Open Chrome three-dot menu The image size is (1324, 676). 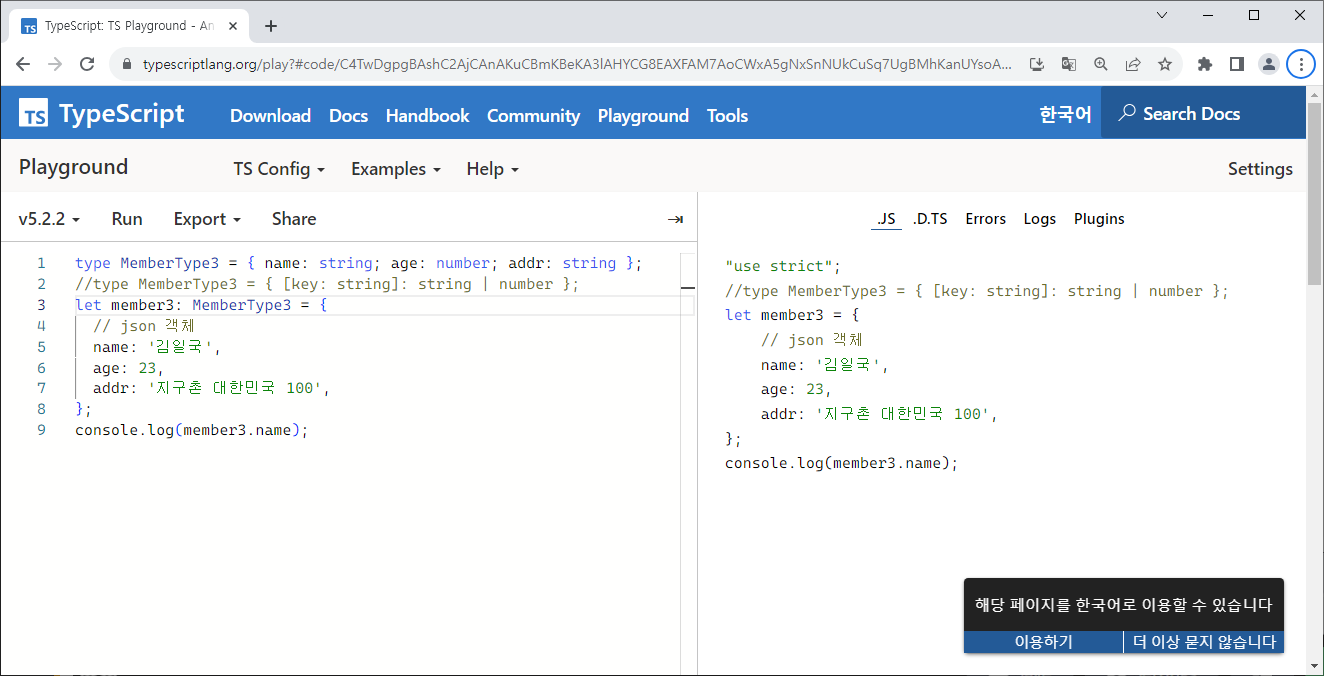pos(1301,64)
